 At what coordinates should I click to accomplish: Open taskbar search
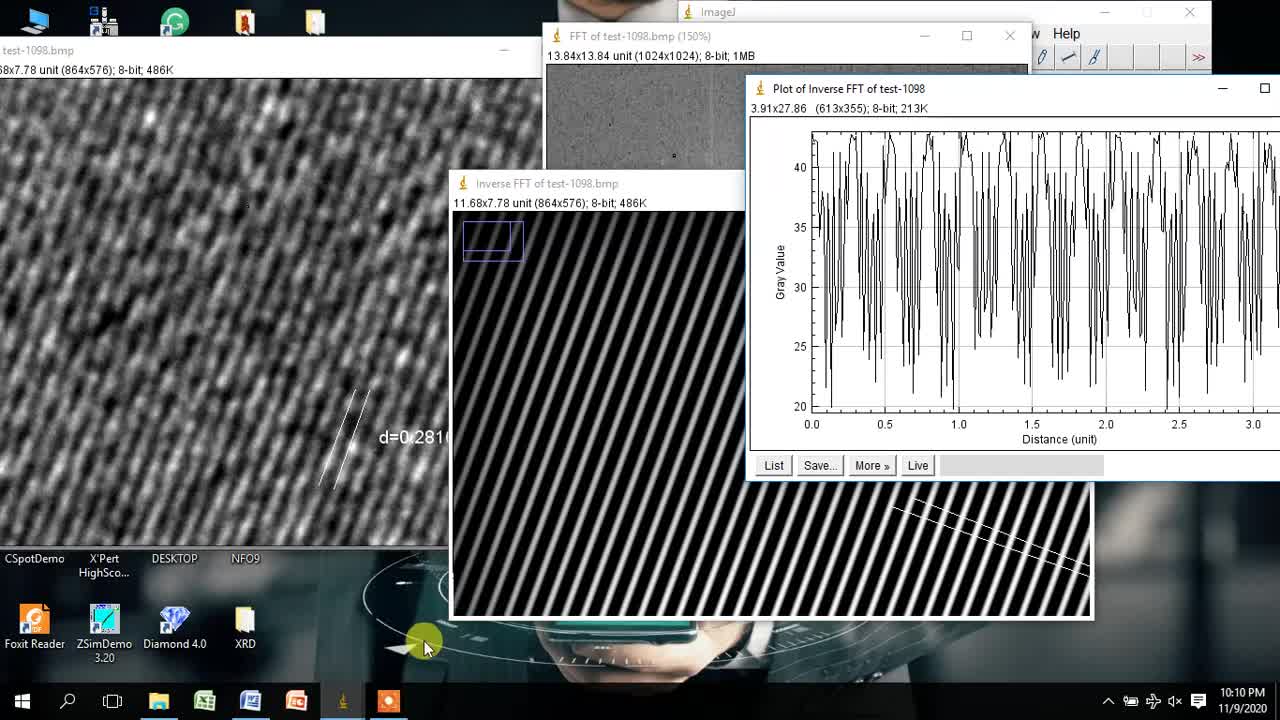point(68,701)
